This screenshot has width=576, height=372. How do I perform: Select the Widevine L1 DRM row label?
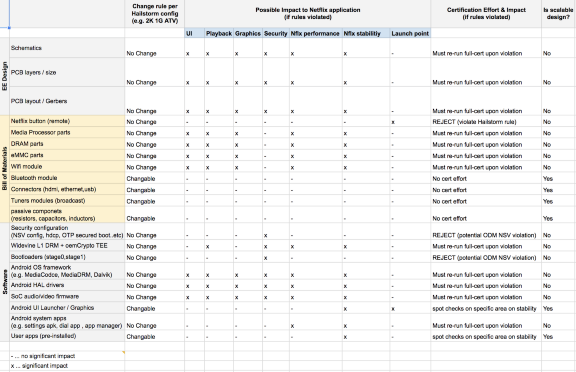pyautogui.click(x=67, y=246)
